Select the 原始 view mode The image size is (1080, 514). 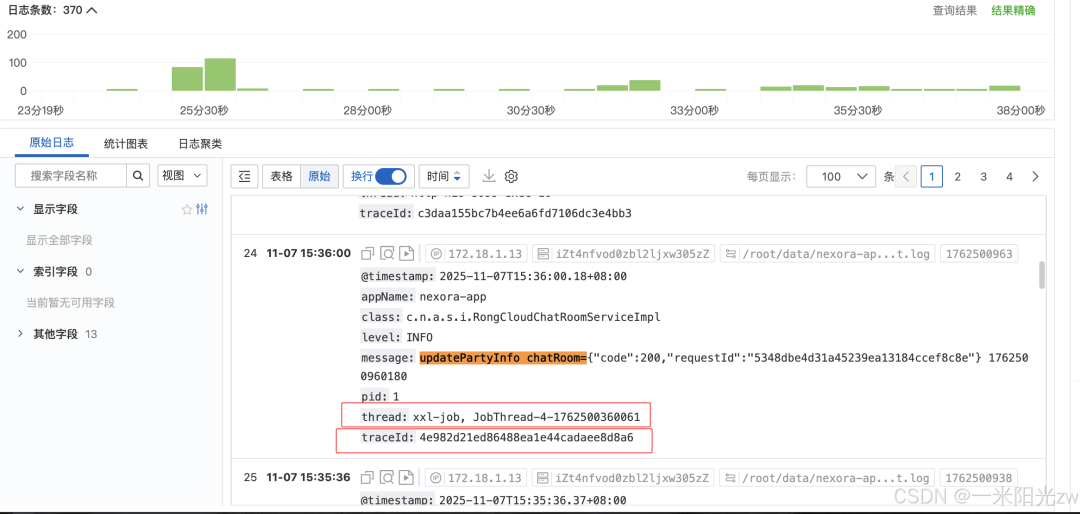320,176
